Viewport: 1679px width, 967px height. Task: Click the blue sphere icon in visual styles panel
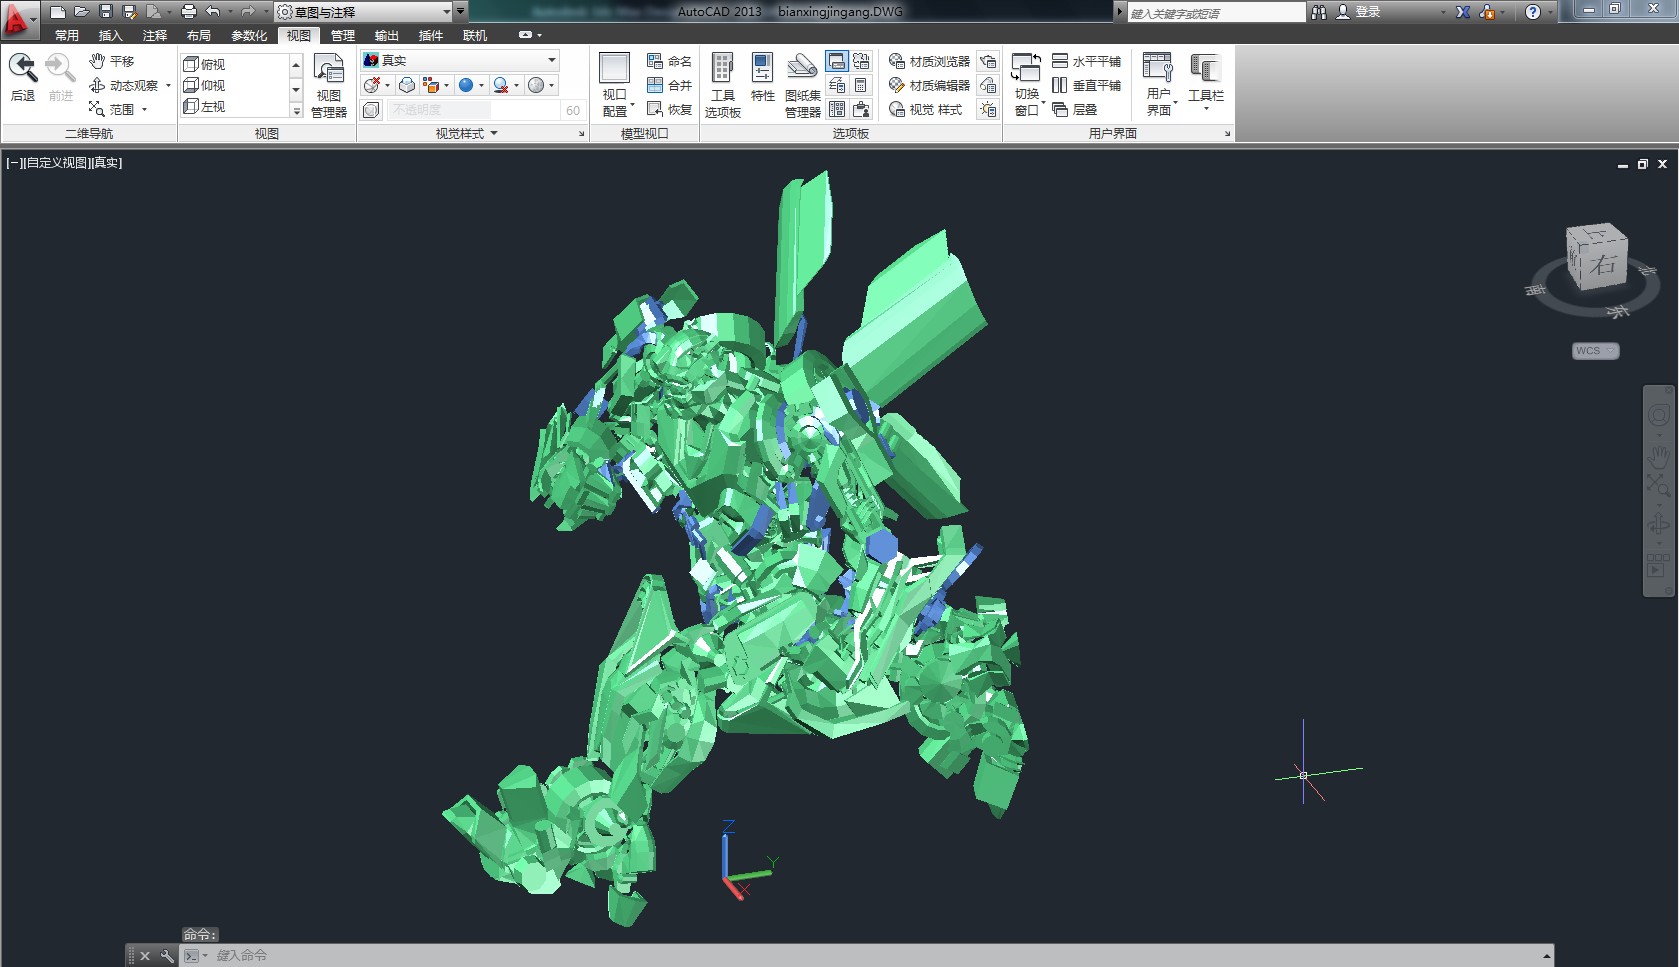[x=466, y=85]
